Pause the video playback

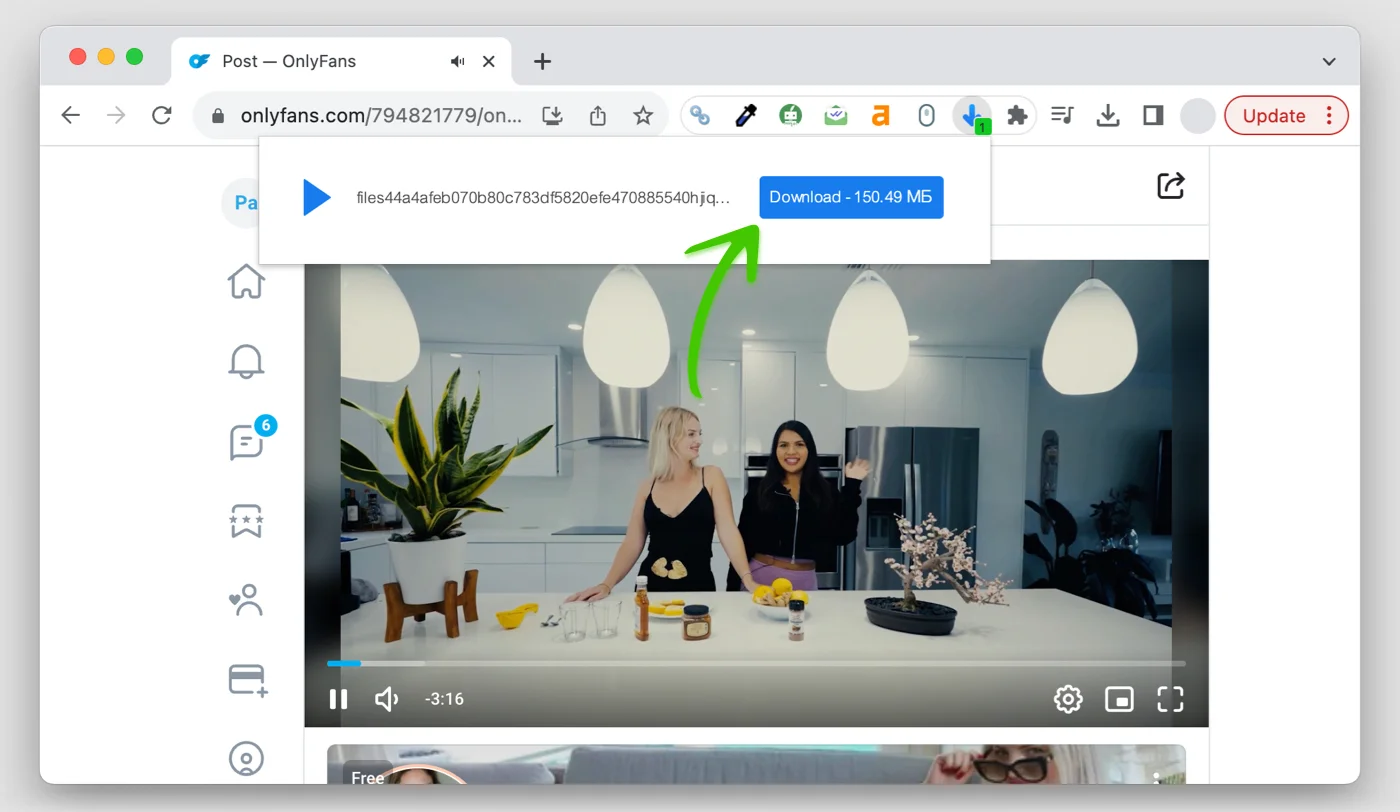pos(339,699)
